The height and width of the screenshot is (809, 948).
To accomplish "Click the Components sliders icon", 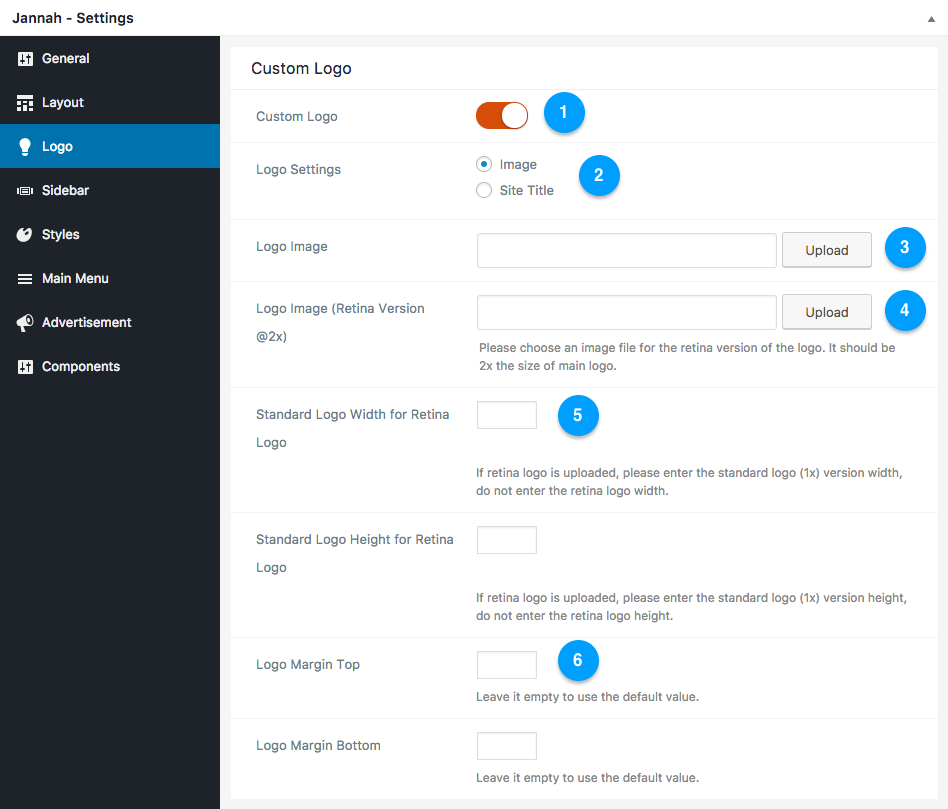I will point(25,367).
